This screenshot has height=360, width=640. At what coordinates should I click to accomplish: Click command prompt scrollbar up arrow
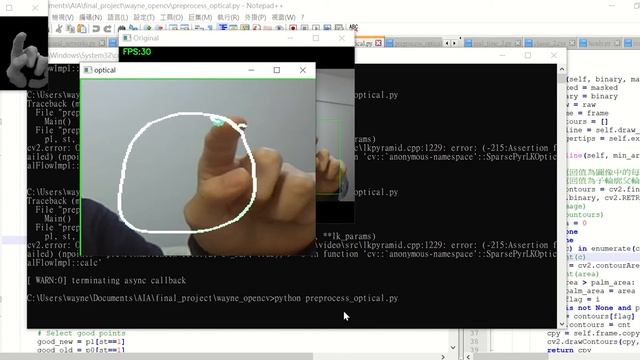pyautogui.click(x=562, y=69)
